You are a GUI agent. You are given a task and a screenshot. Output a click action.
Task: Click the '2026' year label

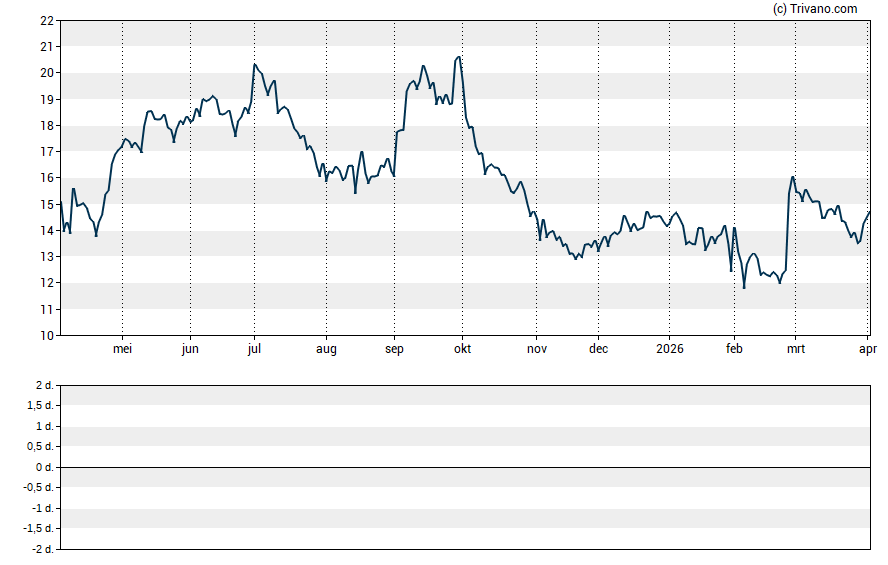(669, 349)
